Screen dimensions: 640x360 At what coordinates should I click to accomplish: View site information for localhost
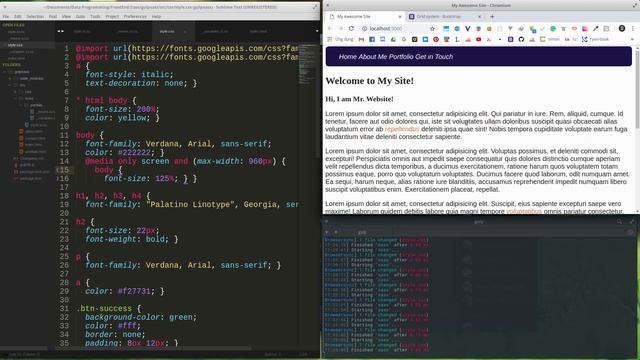pos(364,29)
